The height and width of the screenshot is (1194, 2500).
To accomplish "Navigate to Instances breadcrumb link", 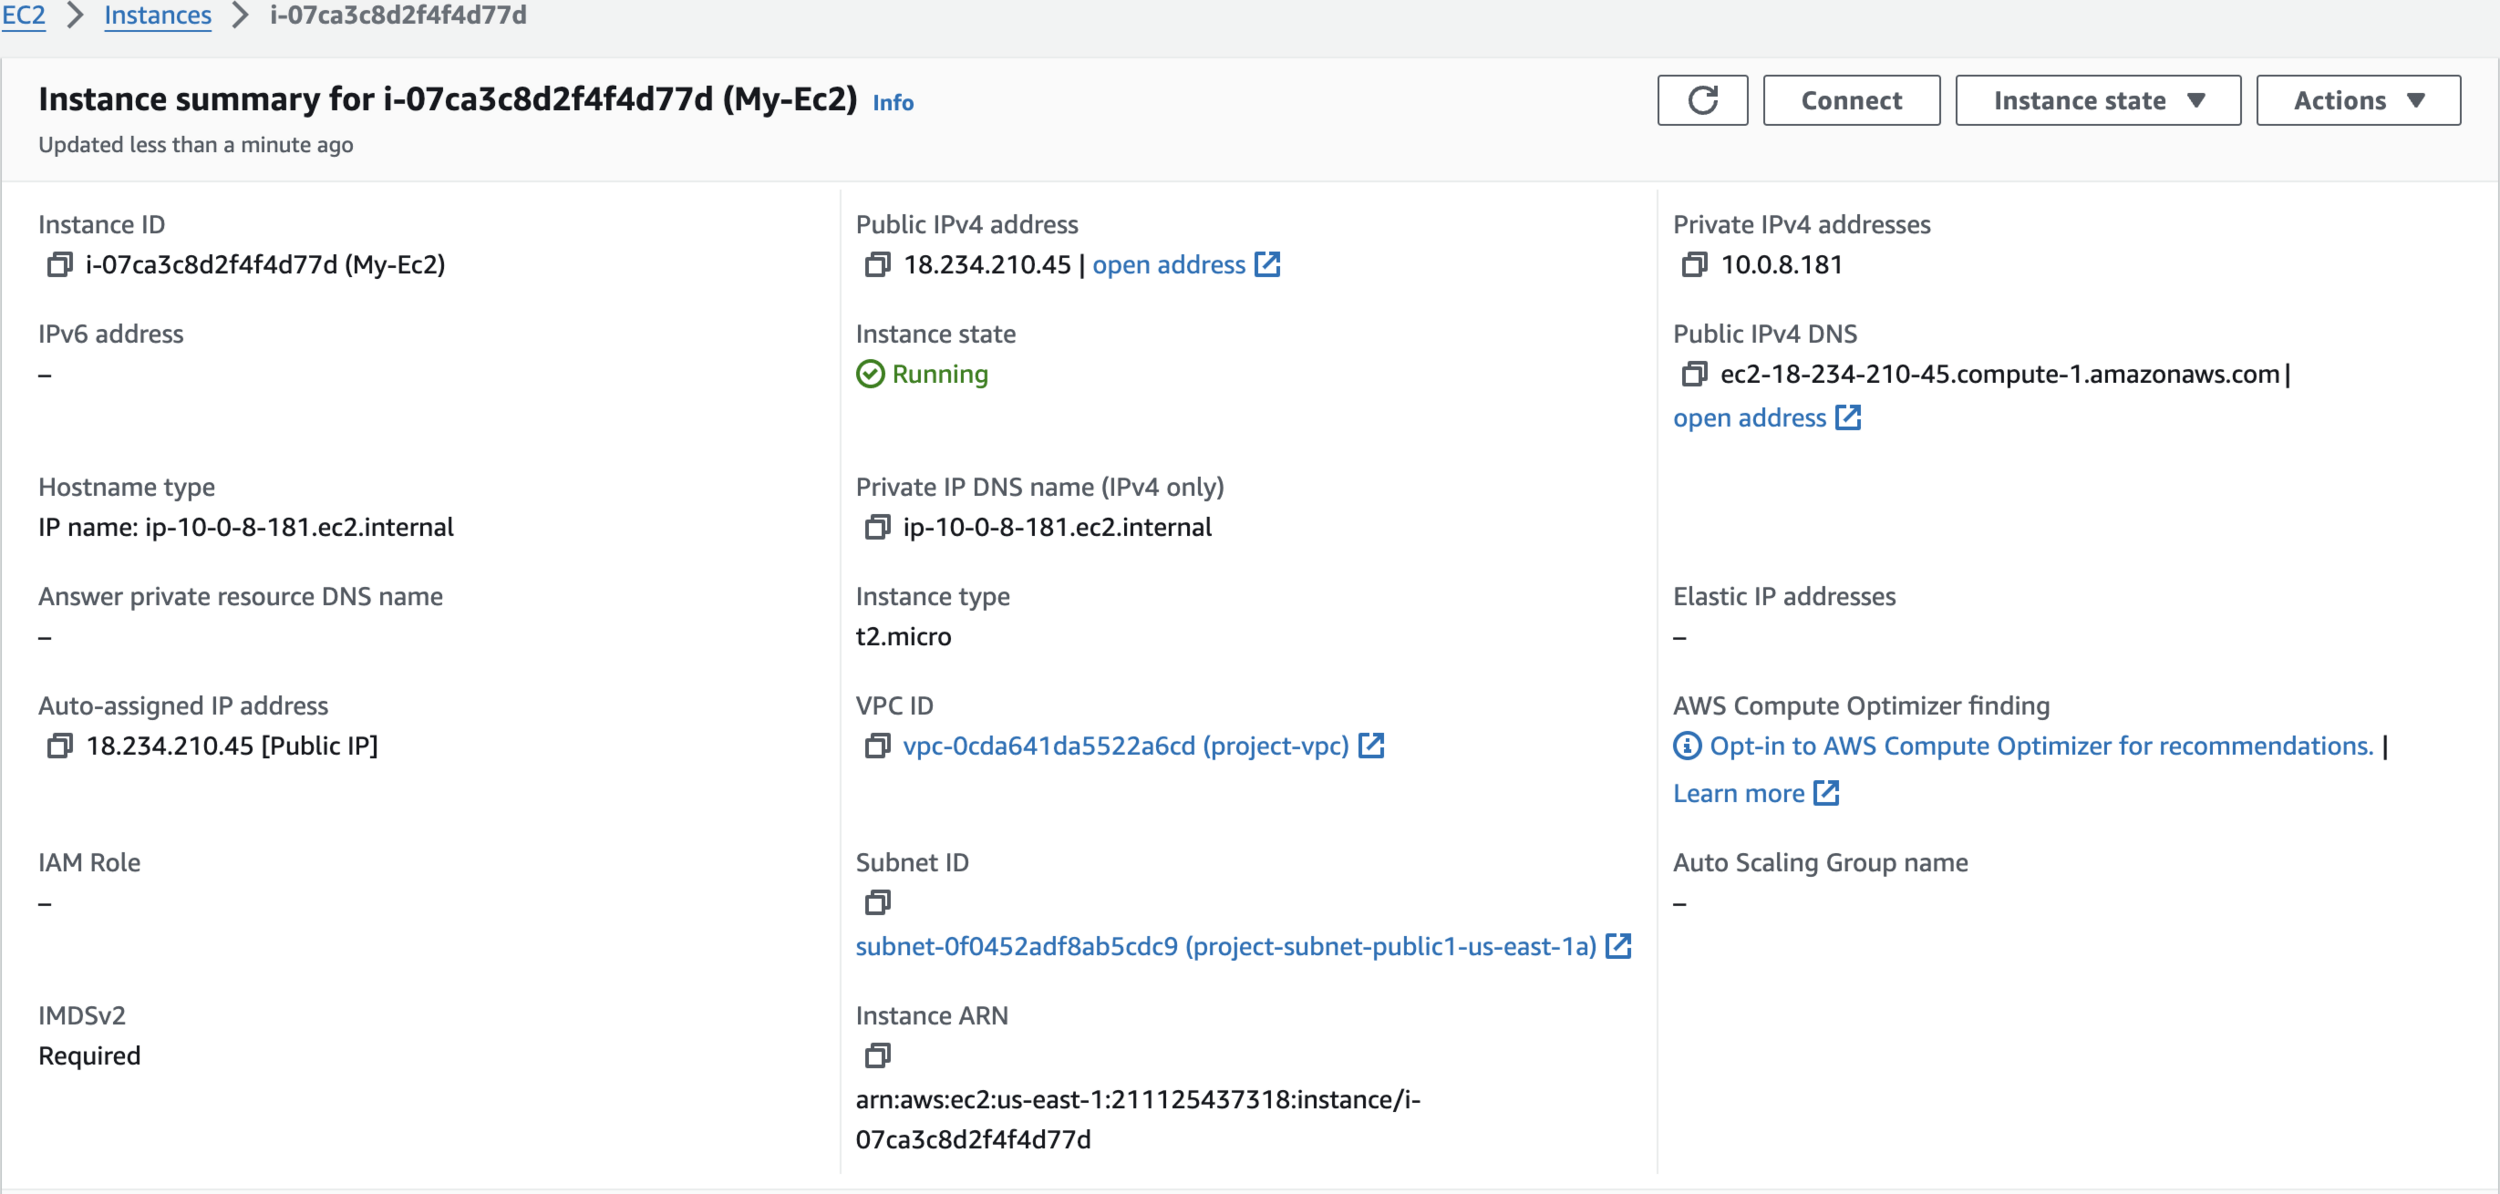I will 158,15.
